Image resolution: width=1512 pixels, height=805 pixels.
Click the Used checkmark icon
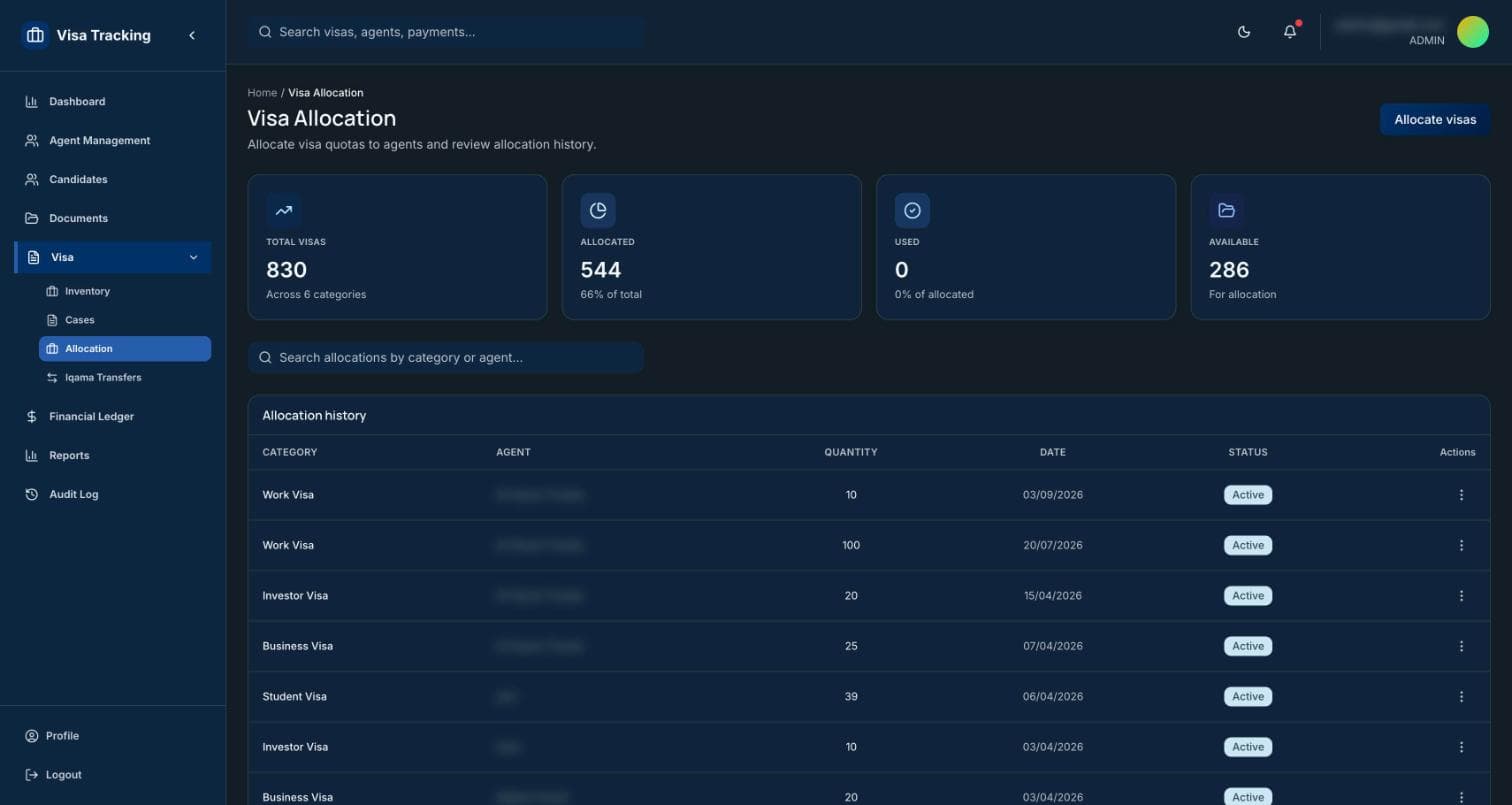912,211
